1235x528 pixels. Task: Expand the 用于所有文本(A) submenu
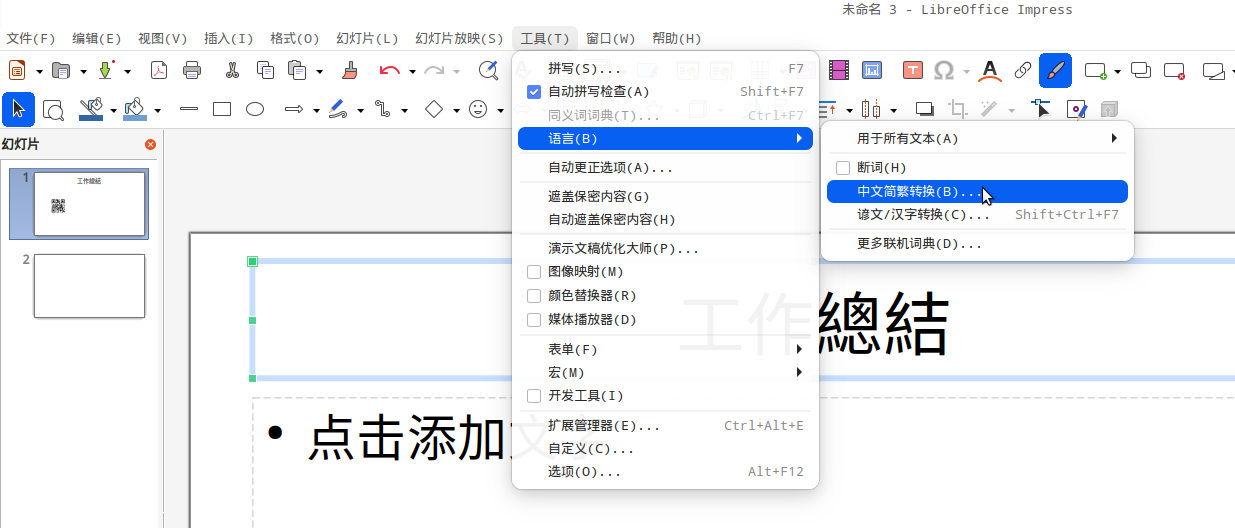click(978, 138)
